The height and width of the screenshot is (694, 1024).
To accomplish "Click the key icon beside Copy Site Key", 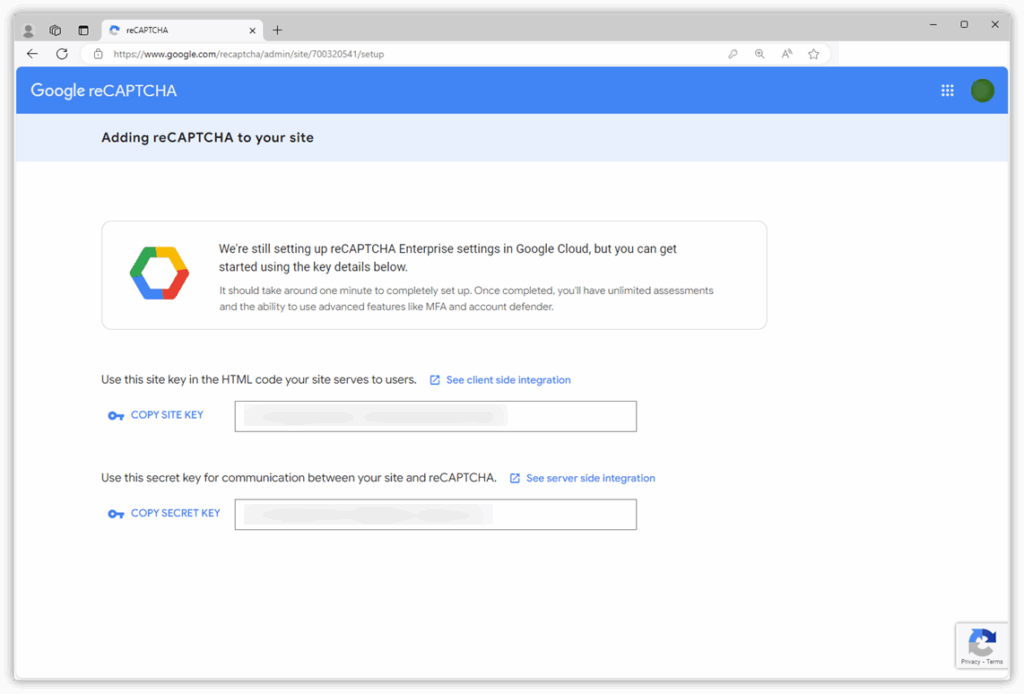I will 116,416.
